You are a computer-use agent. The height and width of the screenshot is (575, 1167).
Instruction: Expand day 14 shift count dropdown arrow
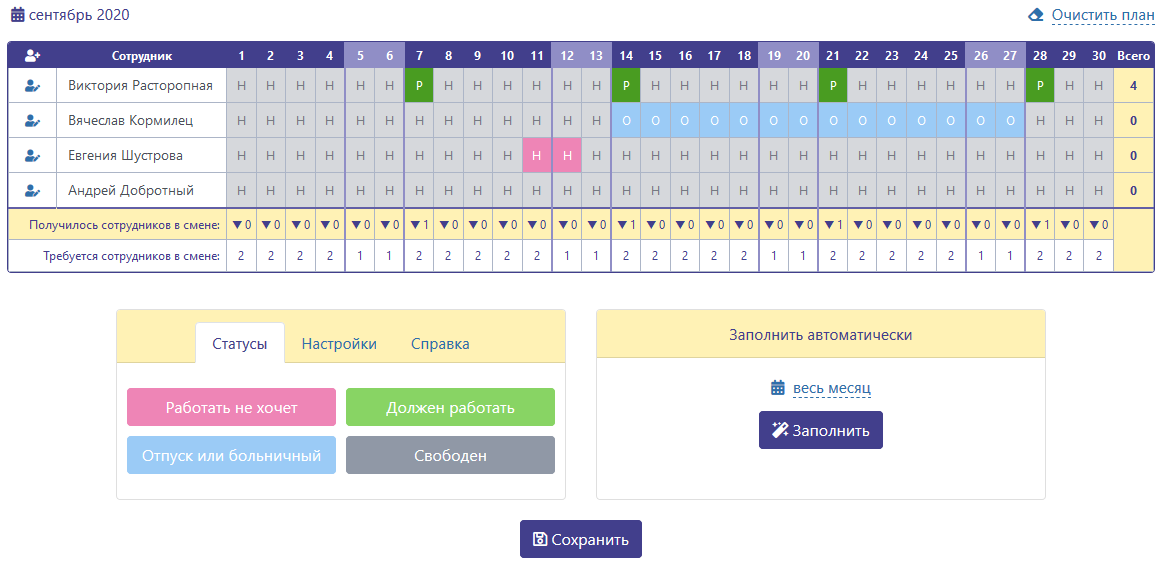[620, 225]
